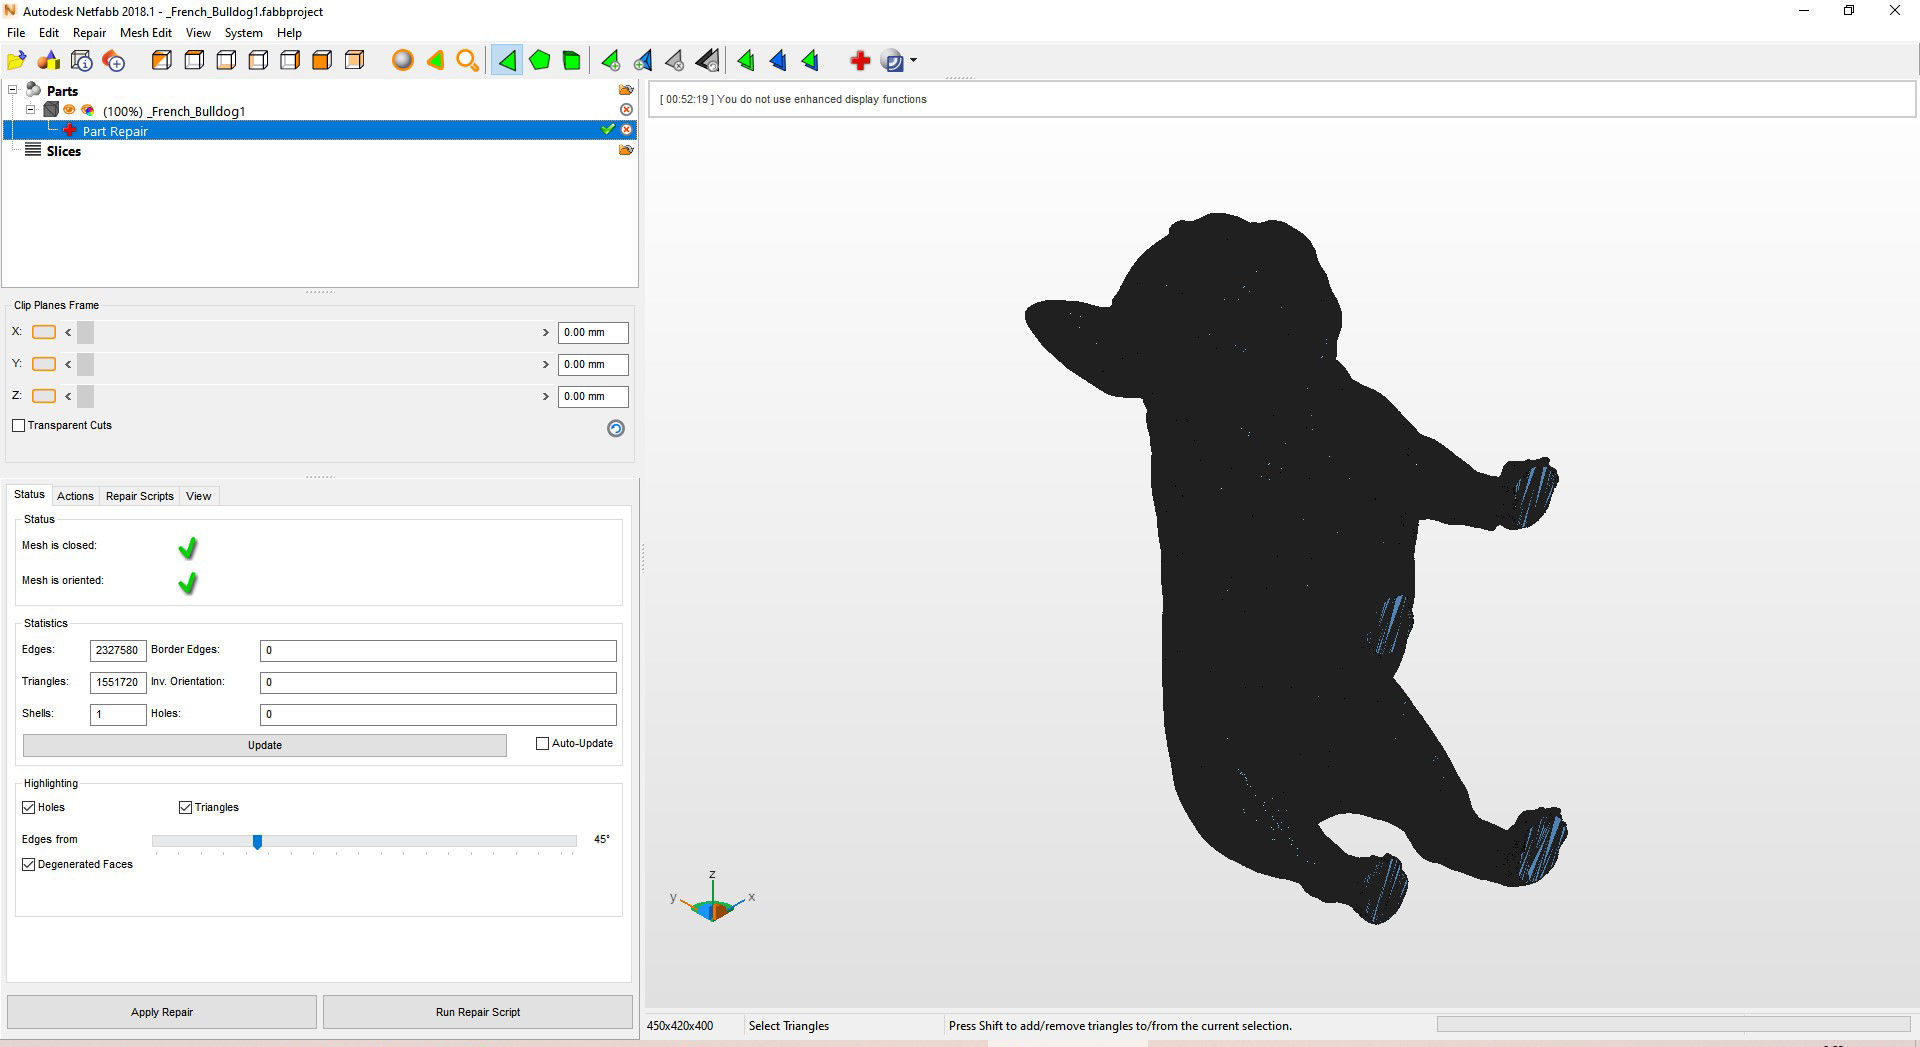Screen dimensions: 1920x1047
Task: Click the blue disc toolbar icon
Action: point(892,61)
